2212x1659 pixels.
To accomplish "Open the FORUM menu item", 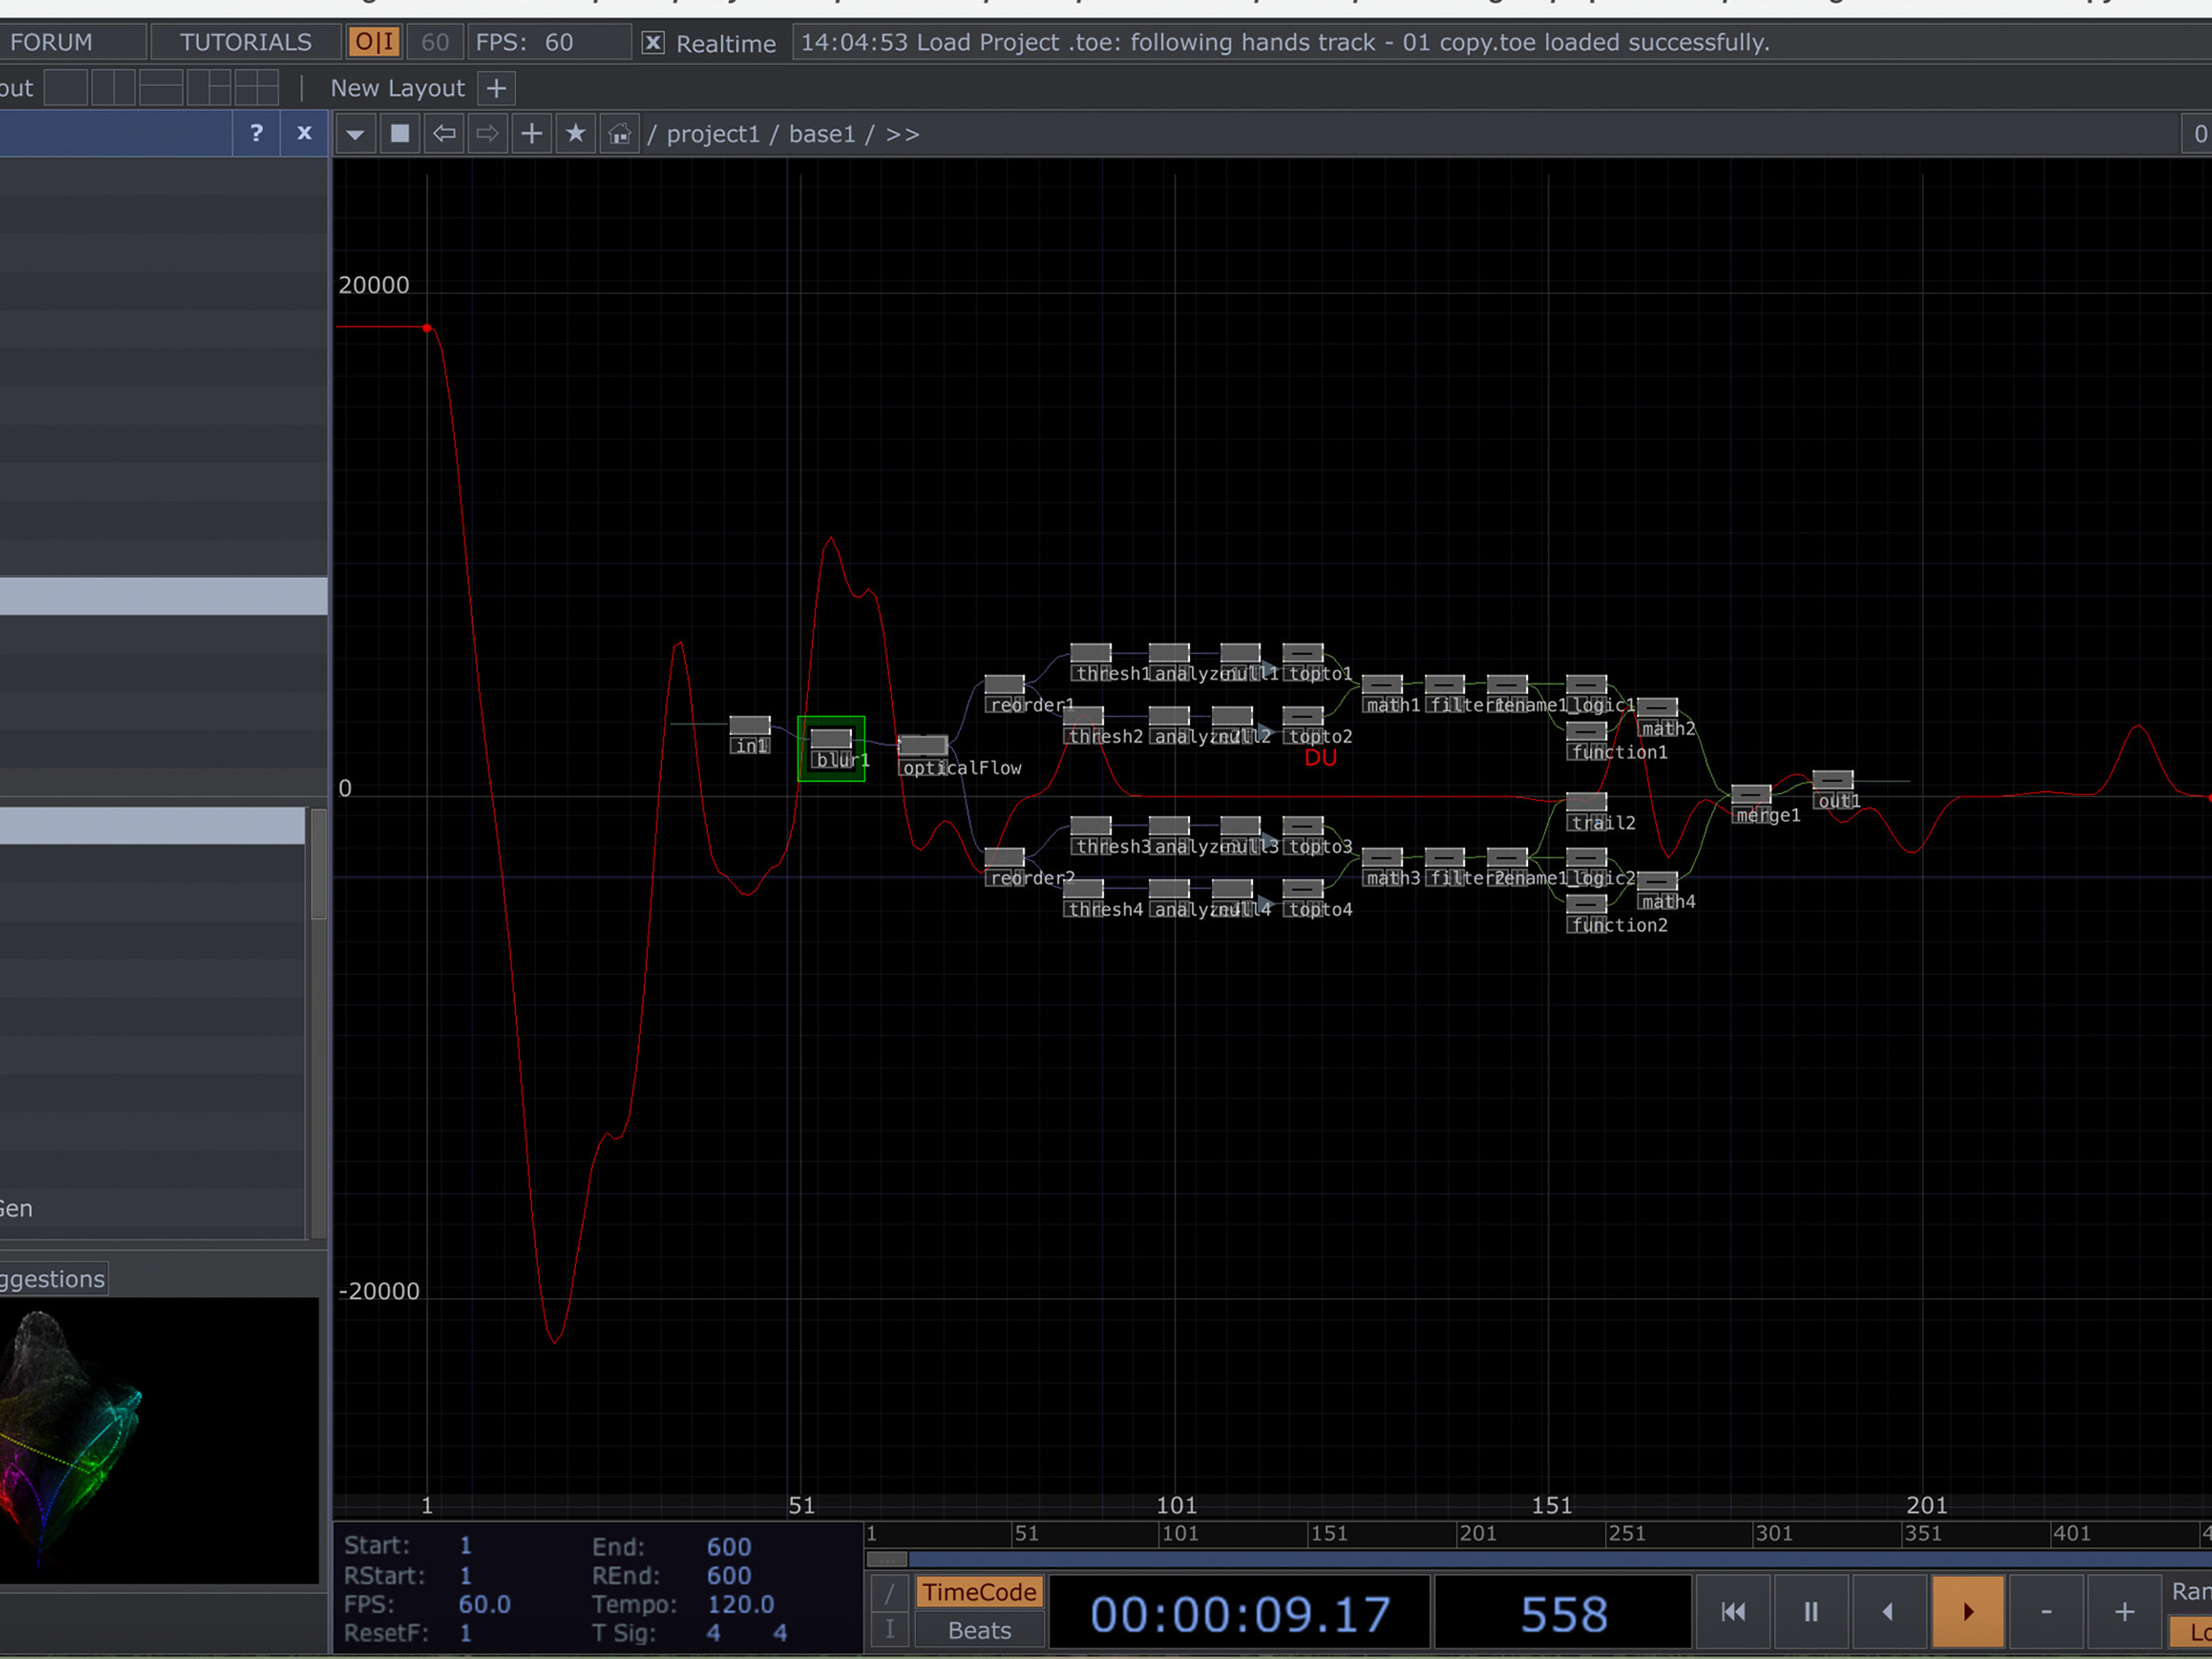I will click(x=52, y=42).
